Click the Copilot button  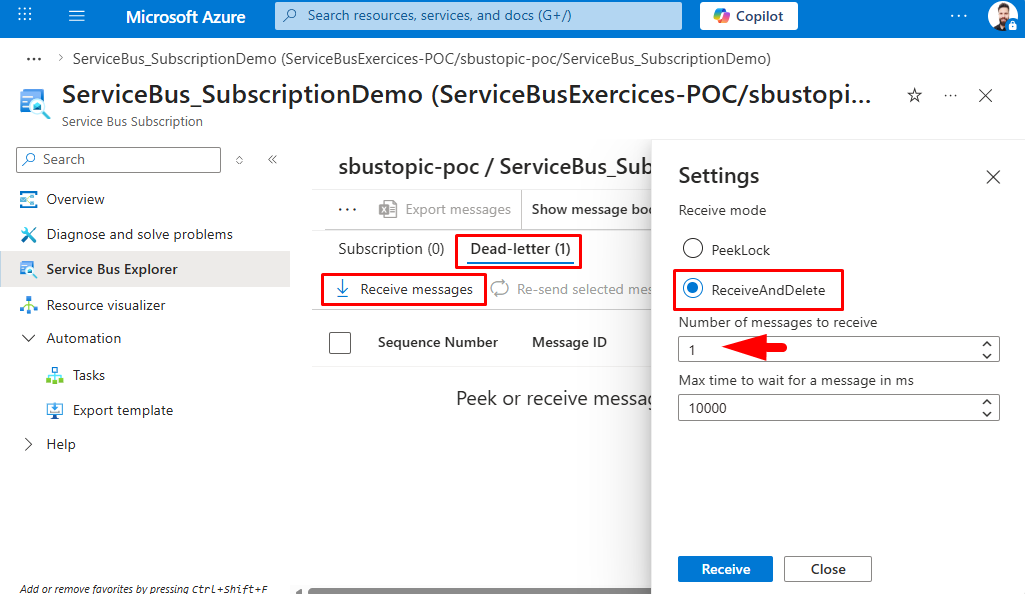748,16
